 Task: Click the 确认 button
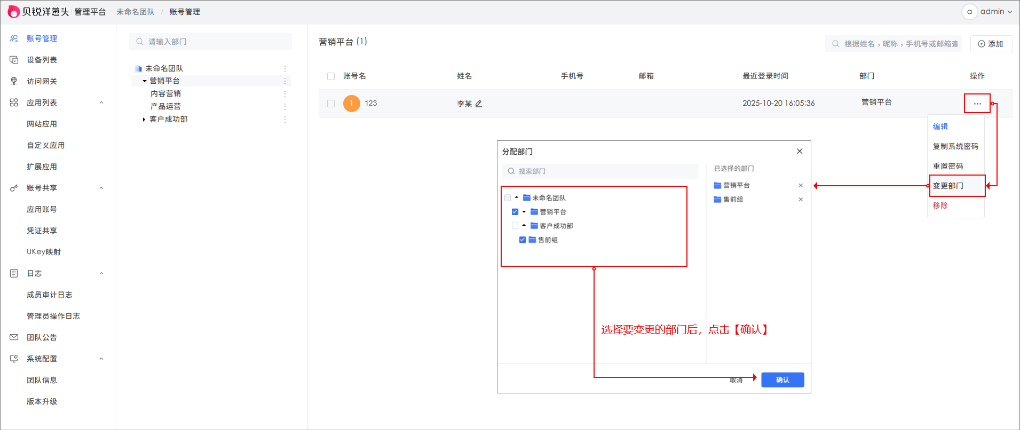point(782,380)
